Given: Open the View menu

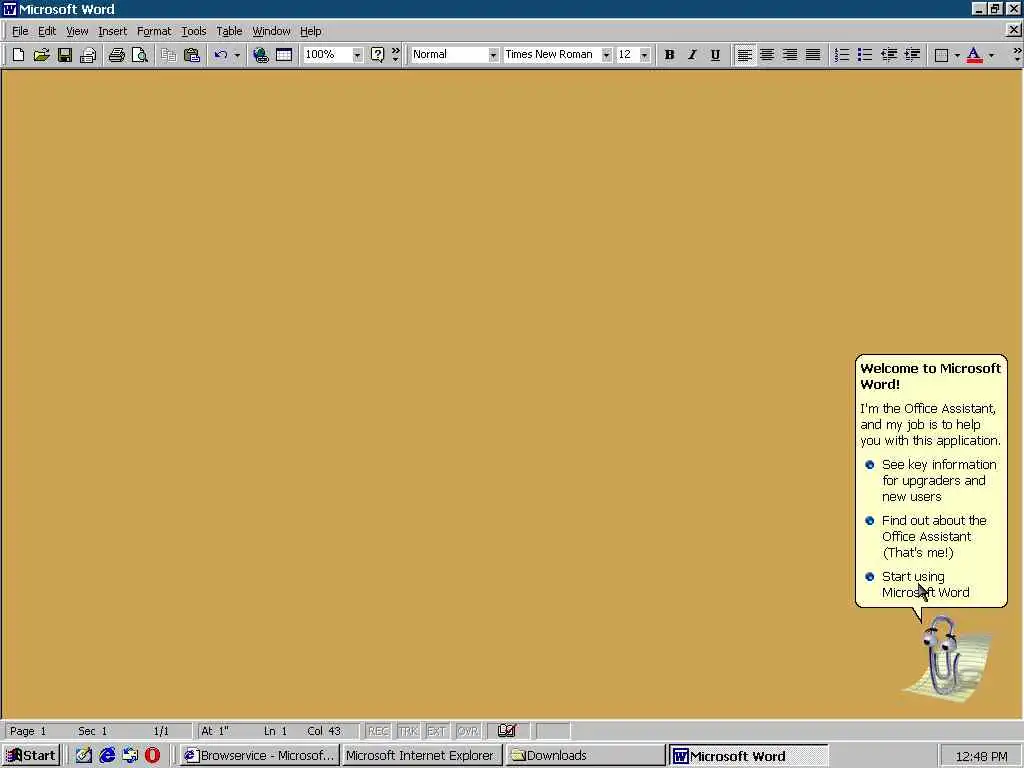Looking at the screenshot, I should [77, 31].
